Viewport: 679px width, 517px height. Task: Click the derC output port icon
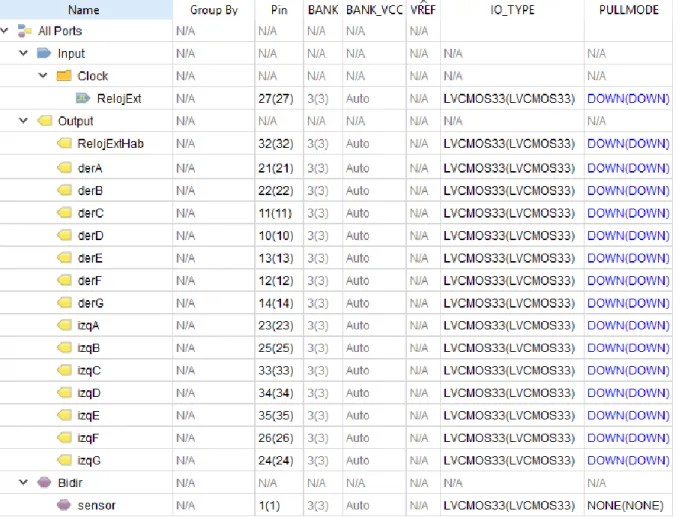click(x=65, y=213)
